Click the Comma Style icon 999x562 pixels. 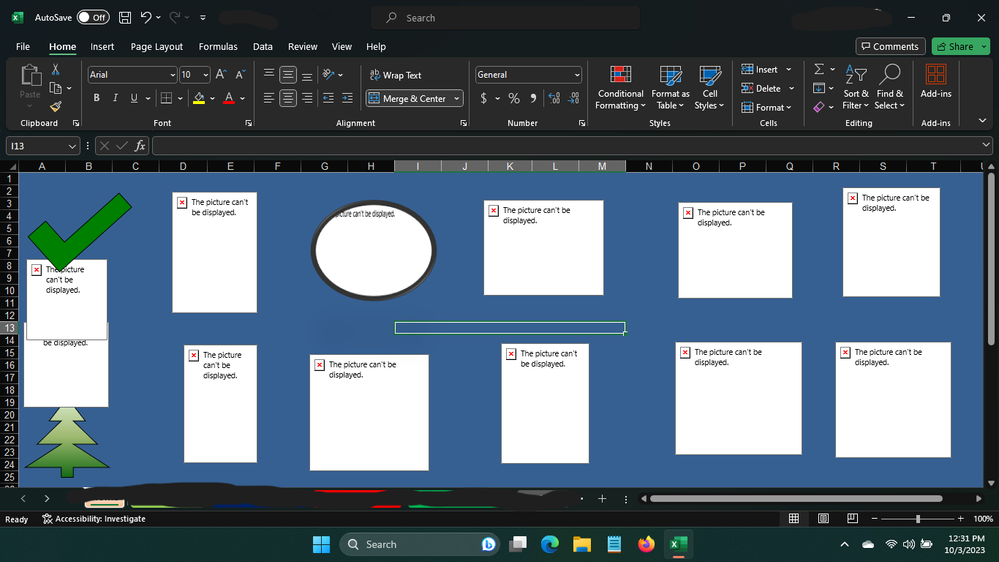533,98
